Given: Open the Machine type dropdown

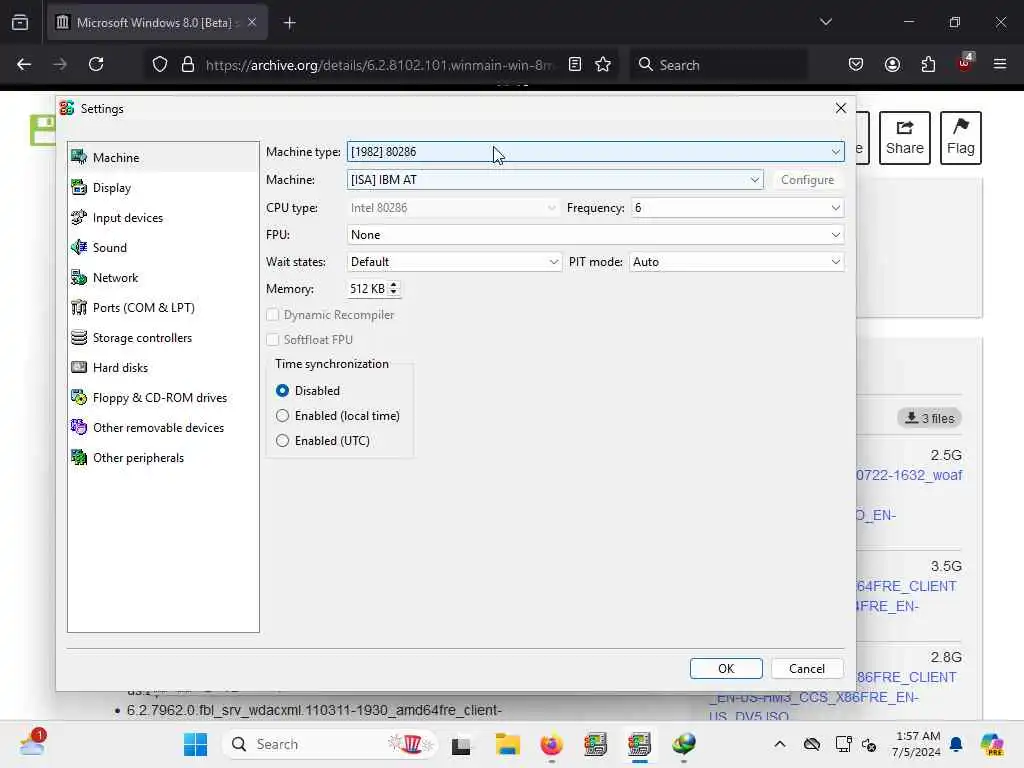Looking at the screenshot, I should (x=595, y=152).
